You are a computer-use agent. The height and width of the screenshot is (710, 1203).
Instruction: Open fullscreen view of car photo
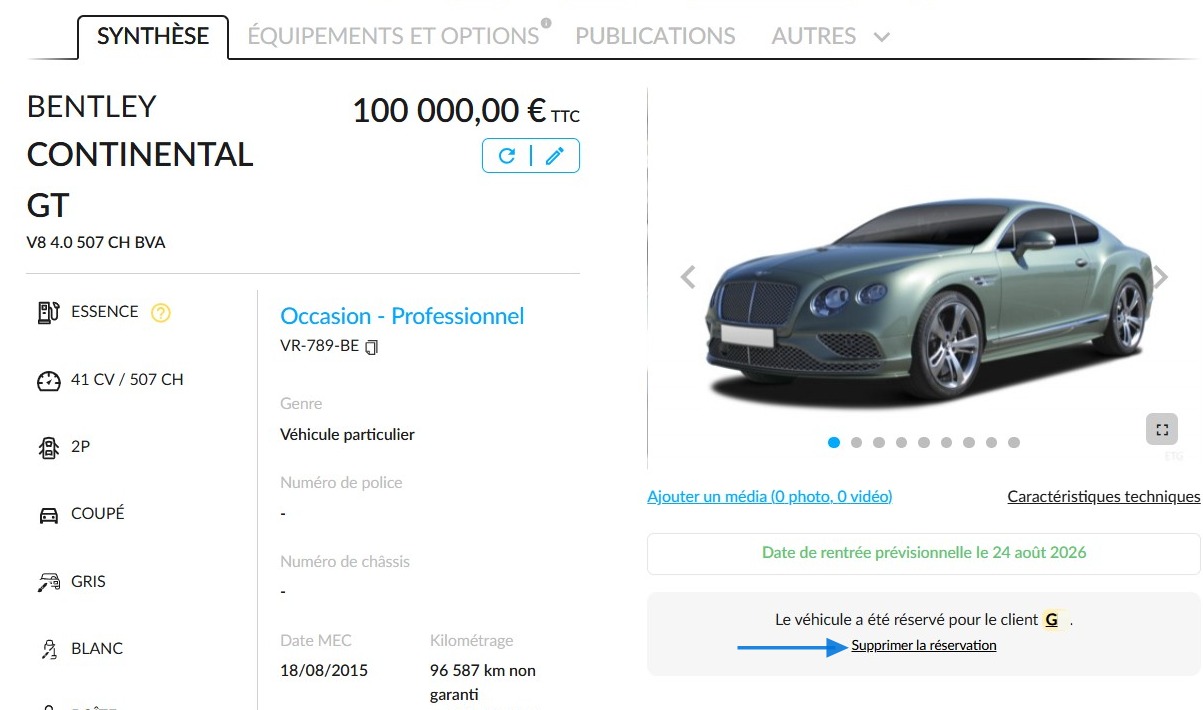pyautogui.click(x=1162, y=430)
